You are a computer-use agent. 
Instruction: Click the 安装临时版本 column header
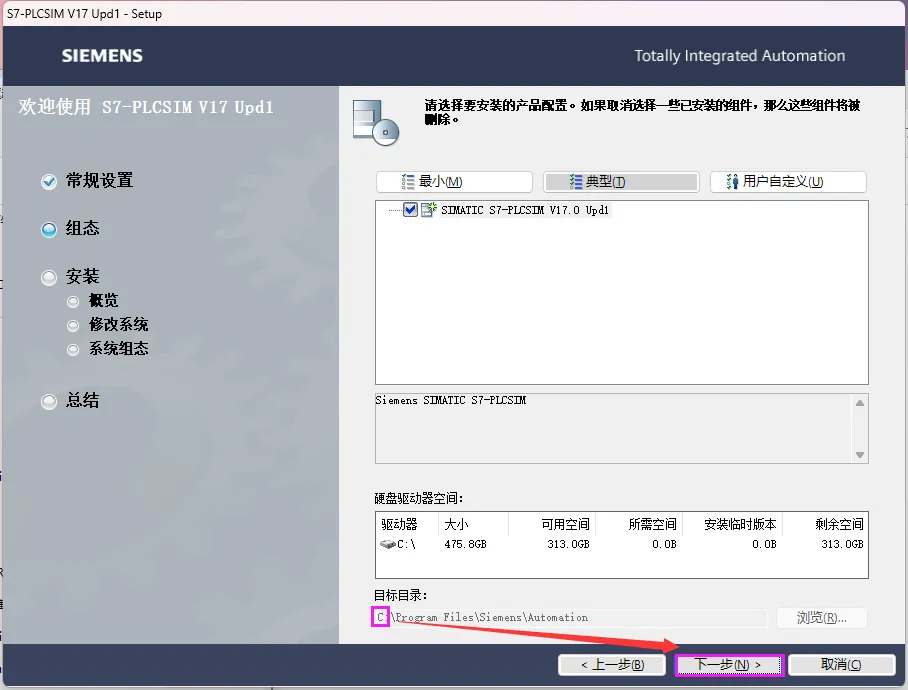click(733, 524)
